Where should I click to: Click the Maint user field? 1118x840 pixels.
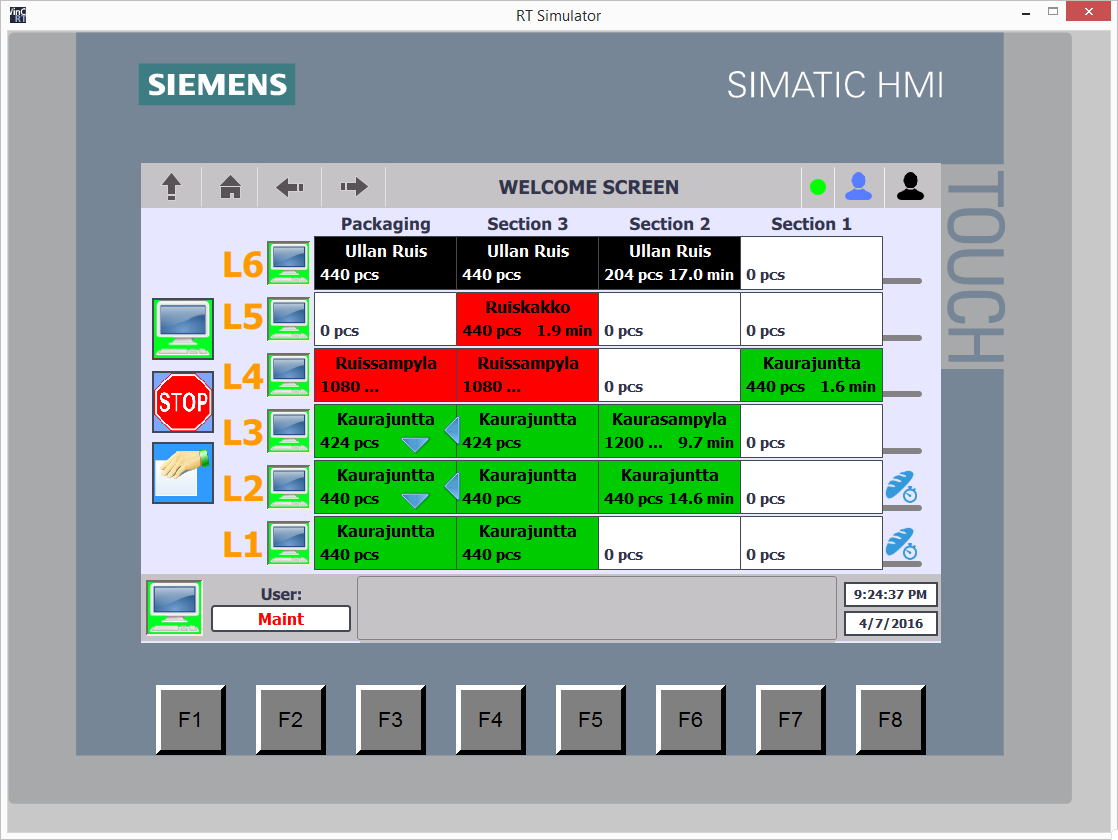pyautogui.click(x=281, y=619)
